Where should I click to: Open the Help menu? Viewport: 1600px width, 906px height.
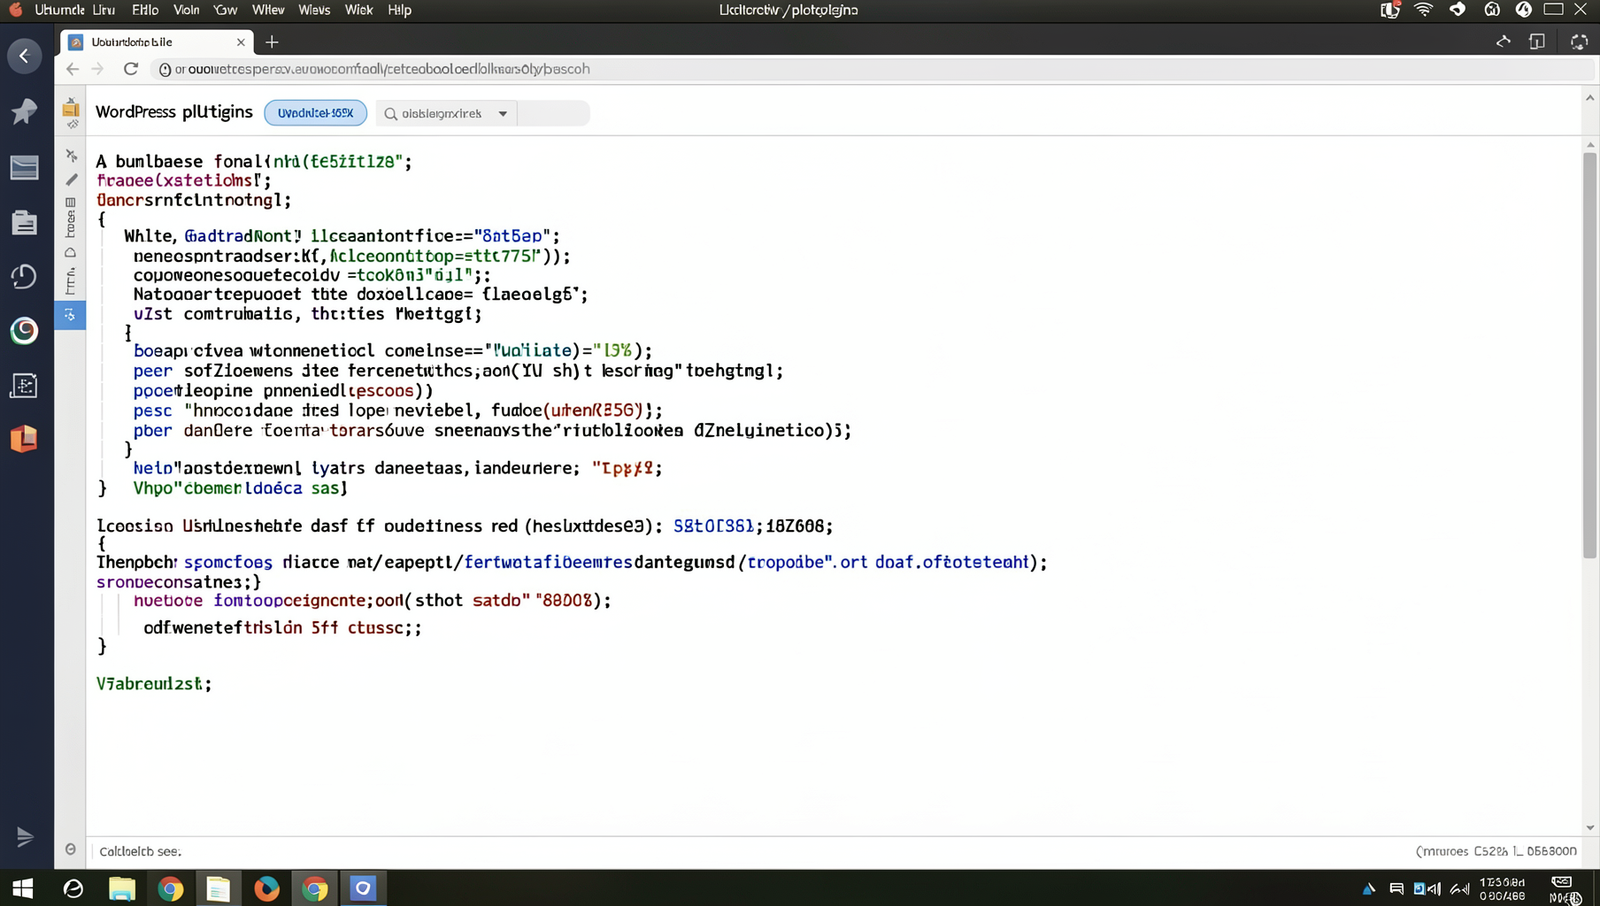(399, 10)
